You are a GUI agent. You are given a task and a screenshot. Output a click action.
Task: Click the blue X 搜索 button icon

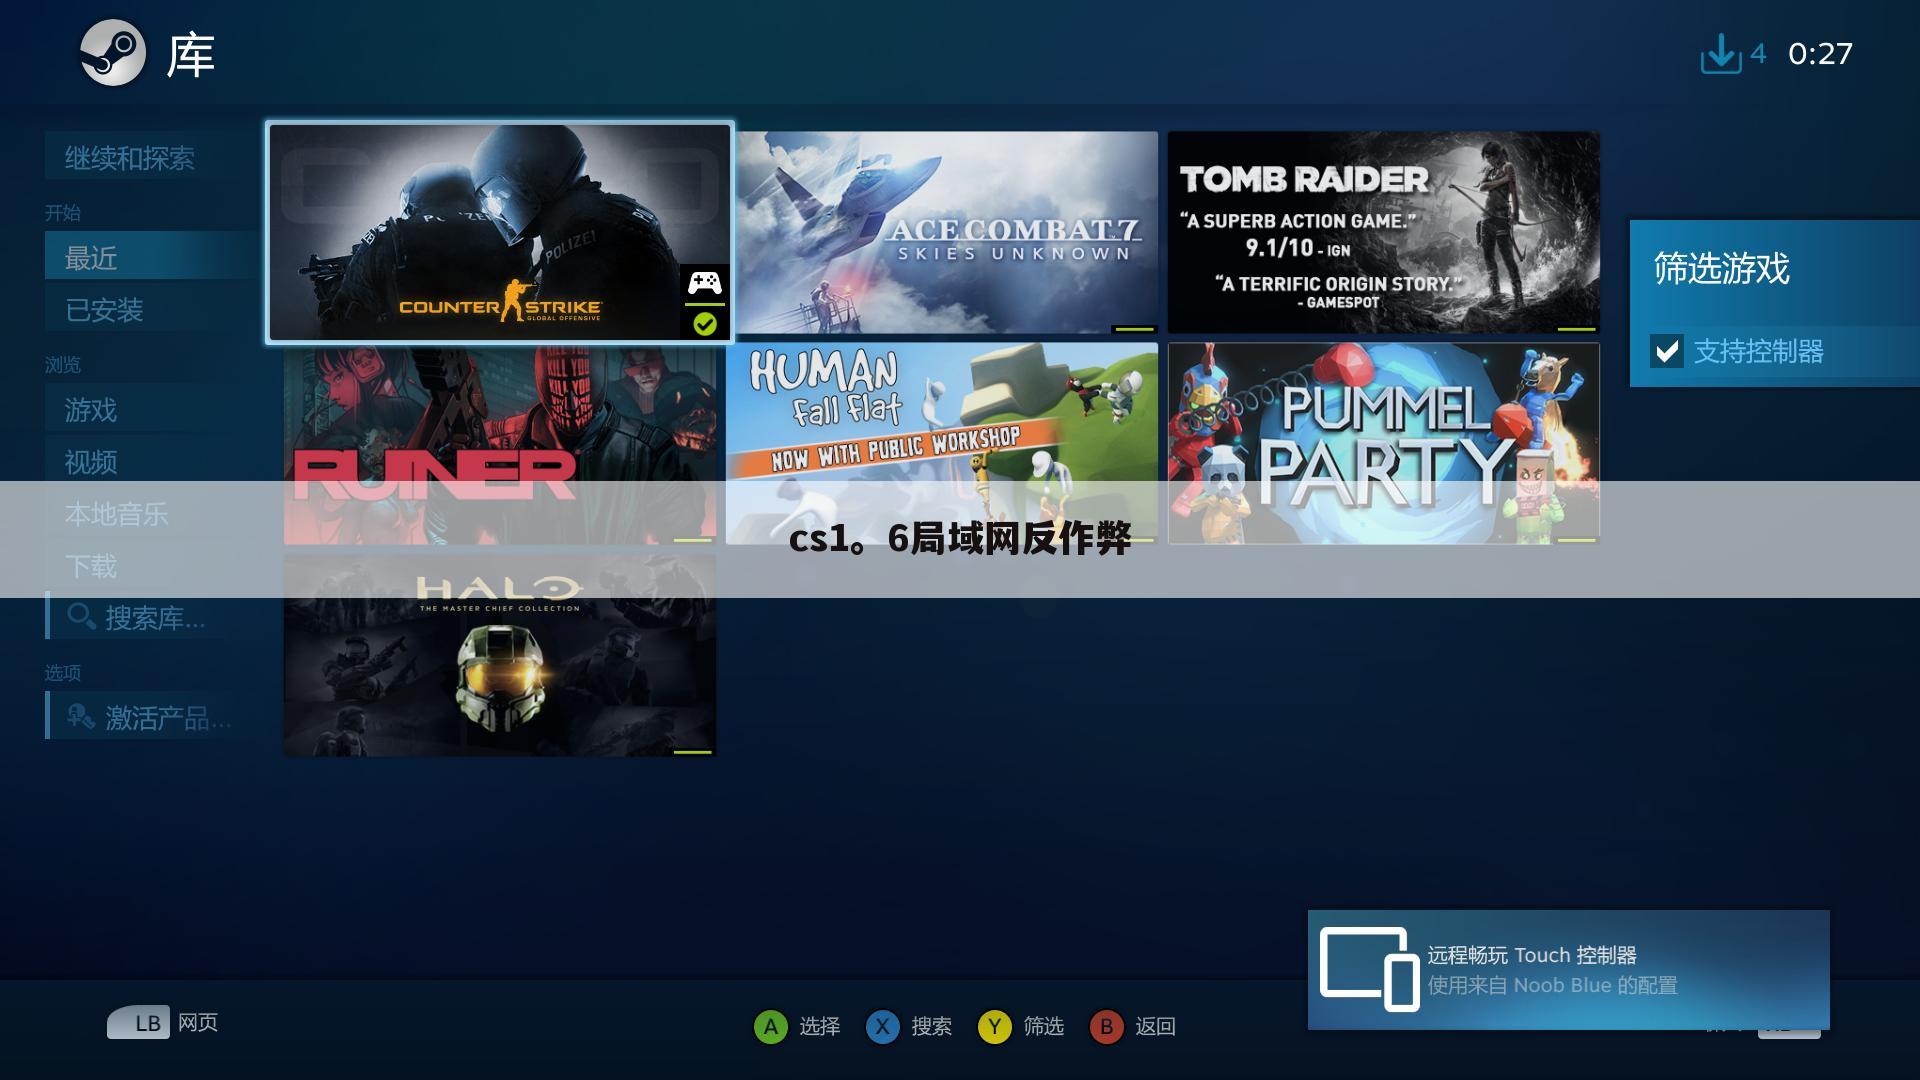click(882, 1026)
